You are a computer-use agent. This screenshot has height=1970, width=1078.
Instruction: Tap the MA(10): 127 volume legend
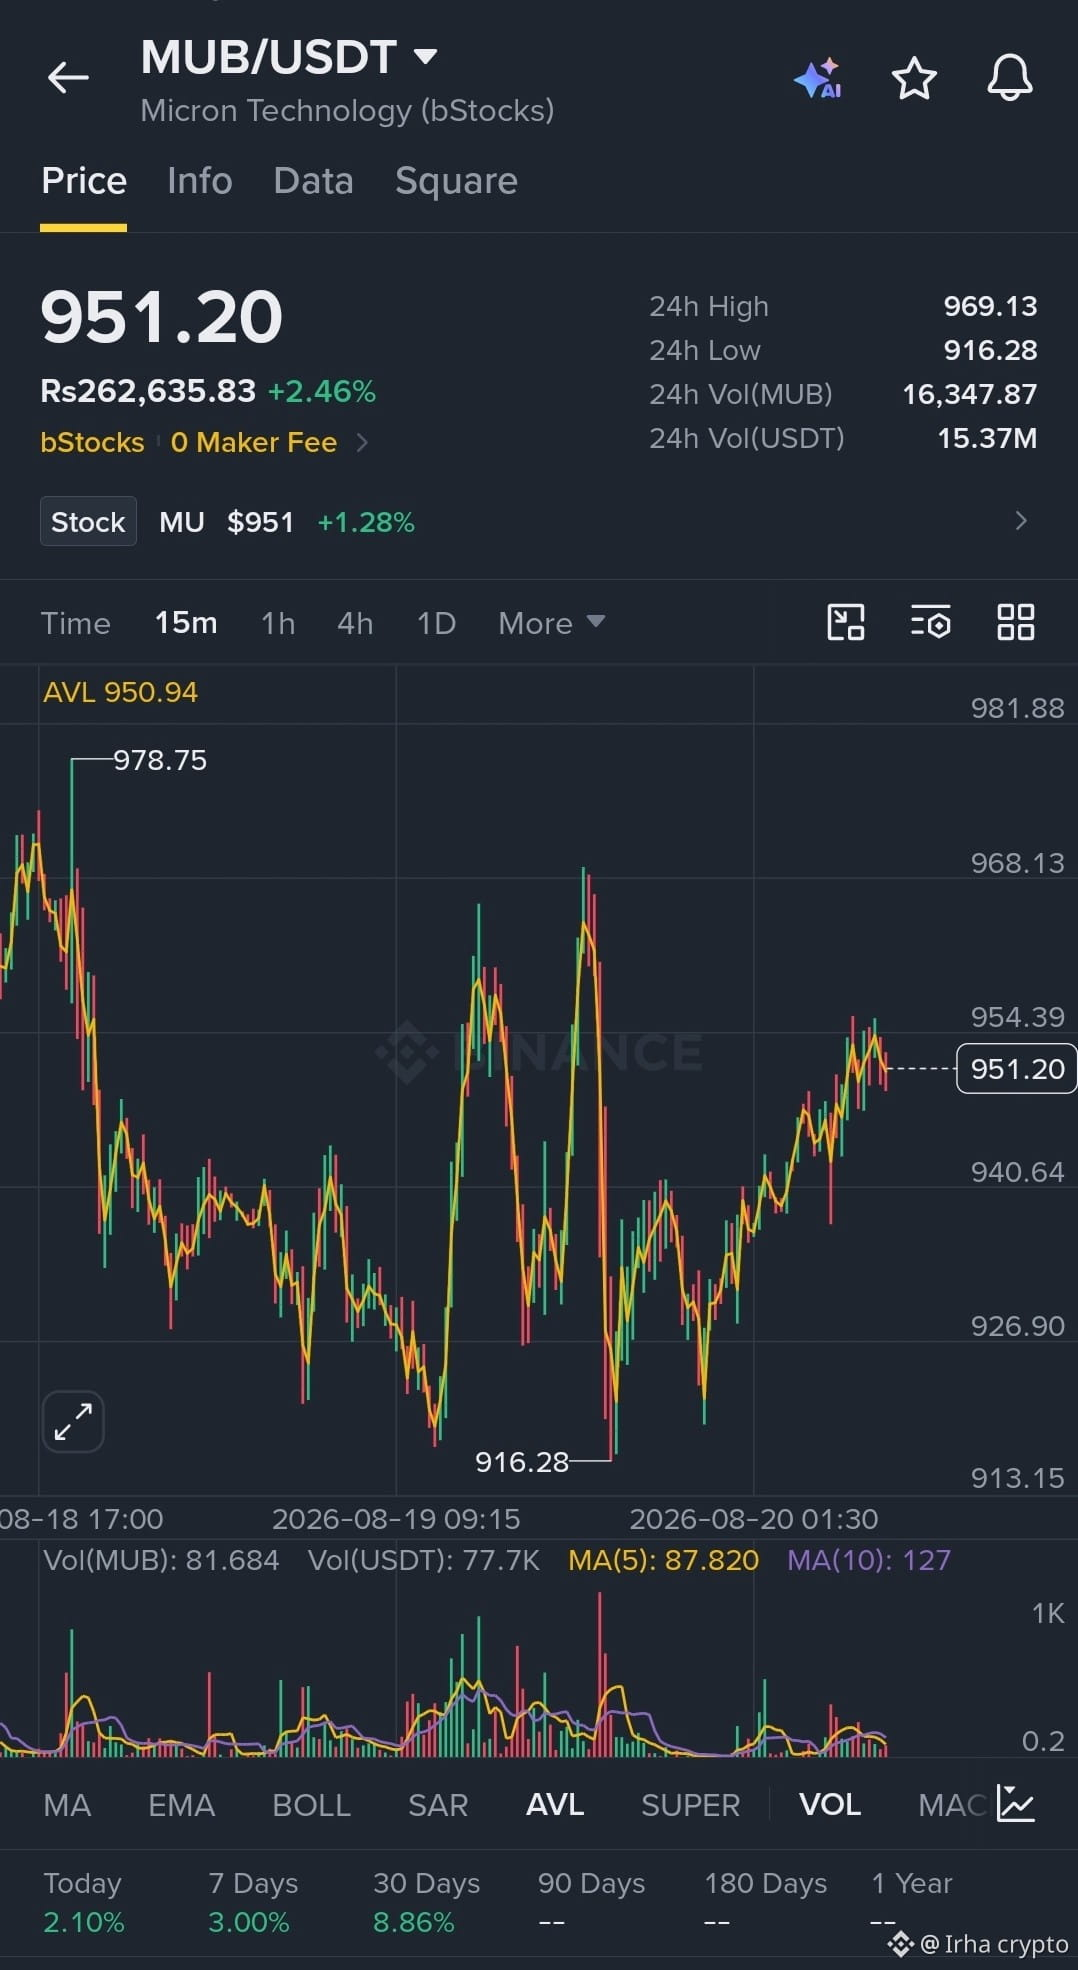(x=868, y=1560)
